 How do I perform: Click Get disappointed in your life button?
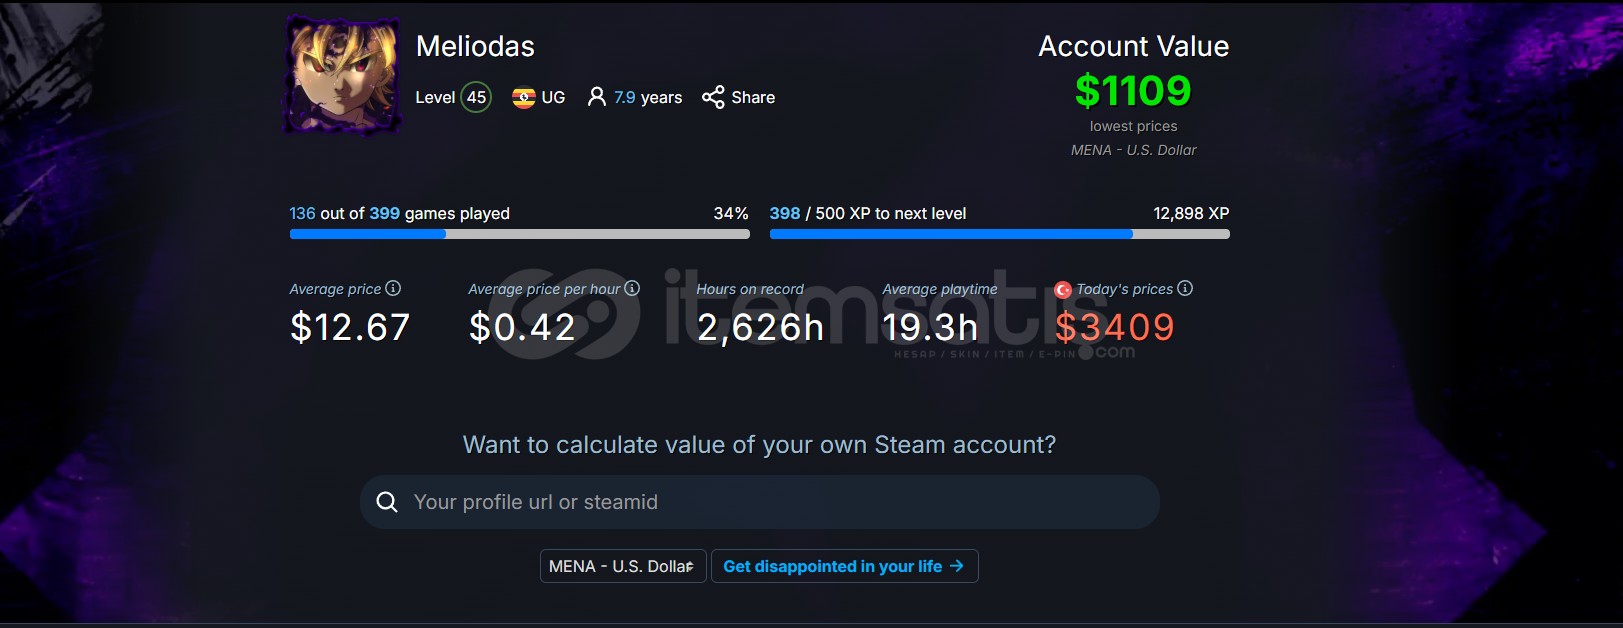tap(844, 566)
